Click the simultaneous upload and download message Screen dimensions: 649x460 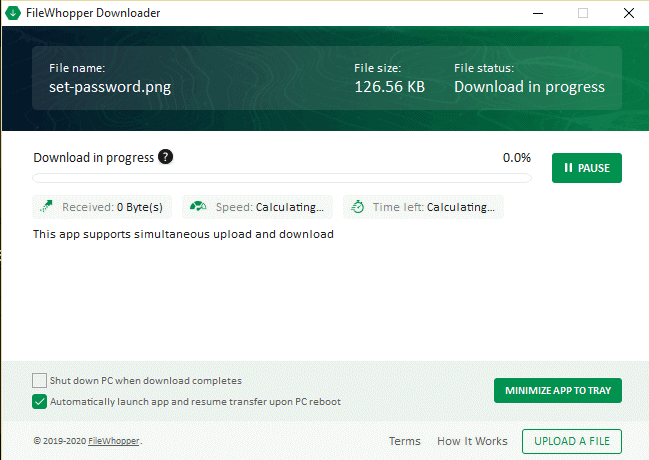[183, 234]
